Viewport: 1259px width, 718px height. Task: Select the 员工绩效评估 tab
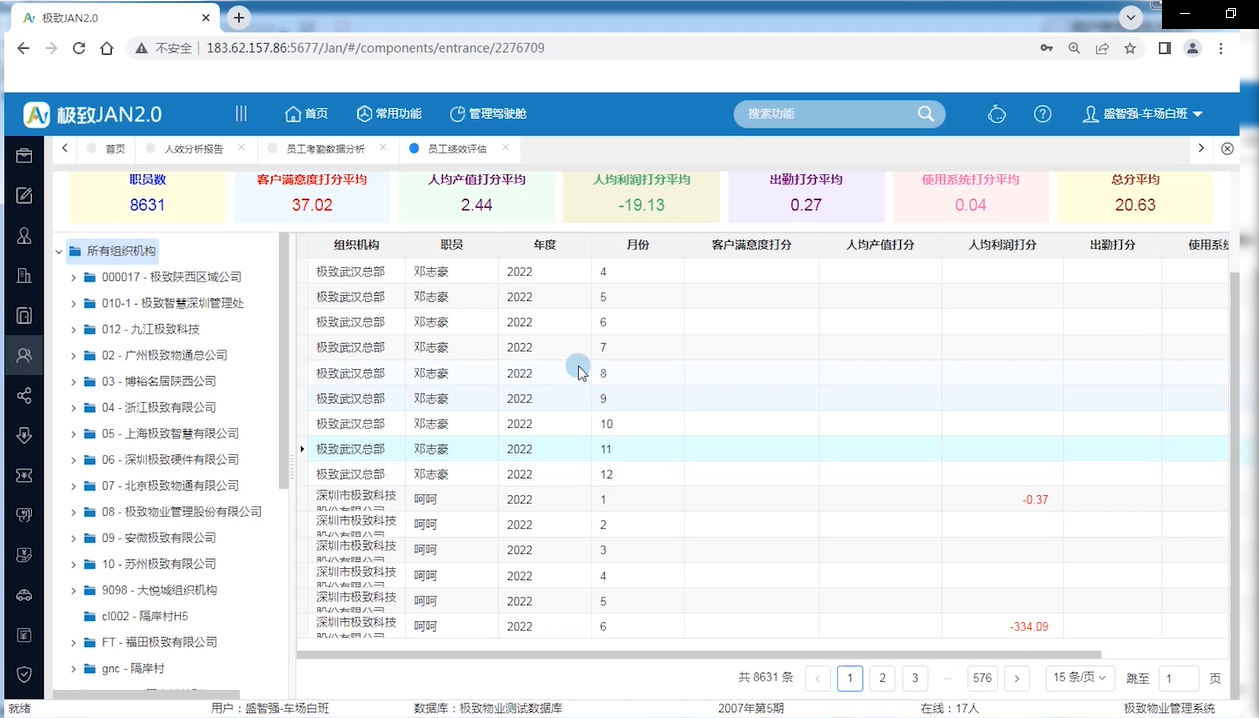(x=457, y=149)
